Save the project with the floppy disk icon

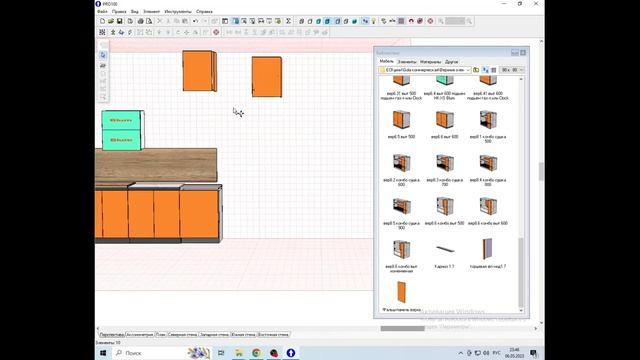pos(120,21)
